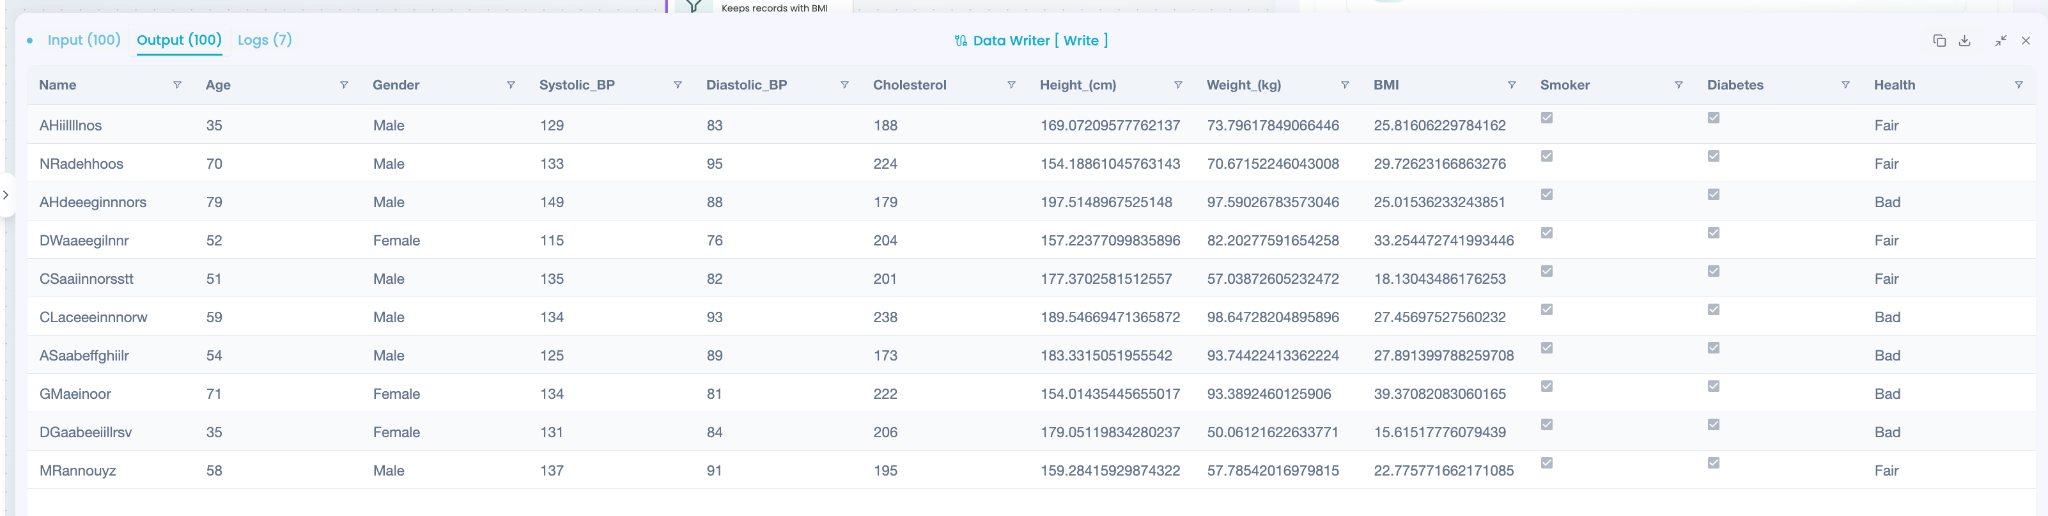Click height value 159.28415929874322
This screenshot has width=2048, height=516.
tap(1111, 471)
